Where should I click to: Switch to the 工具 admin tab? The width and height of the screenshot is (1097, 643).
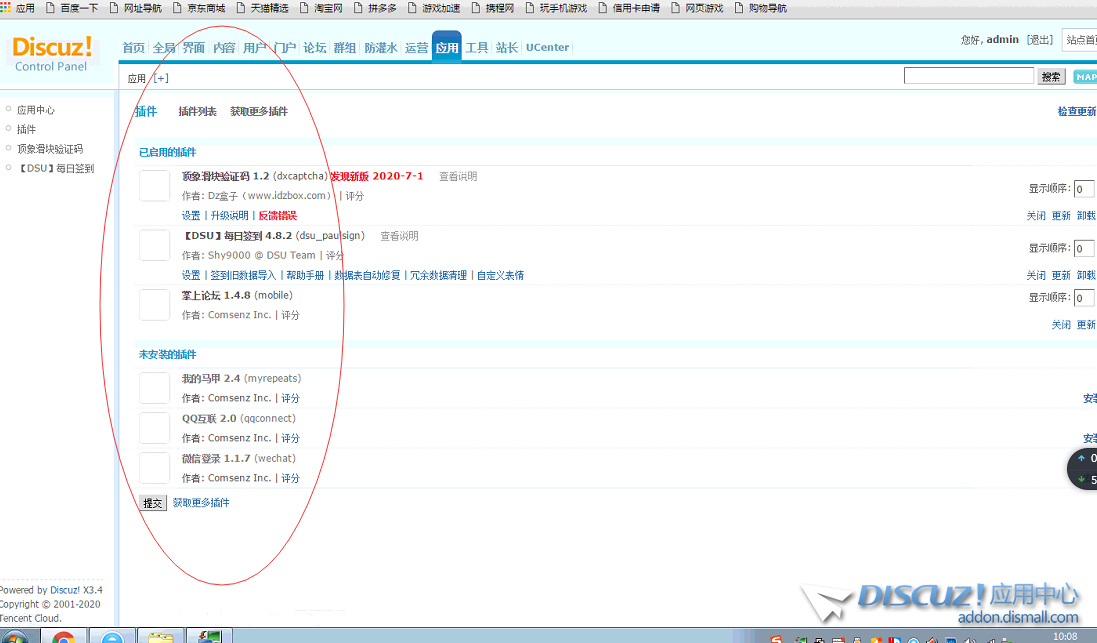point(476,48)
